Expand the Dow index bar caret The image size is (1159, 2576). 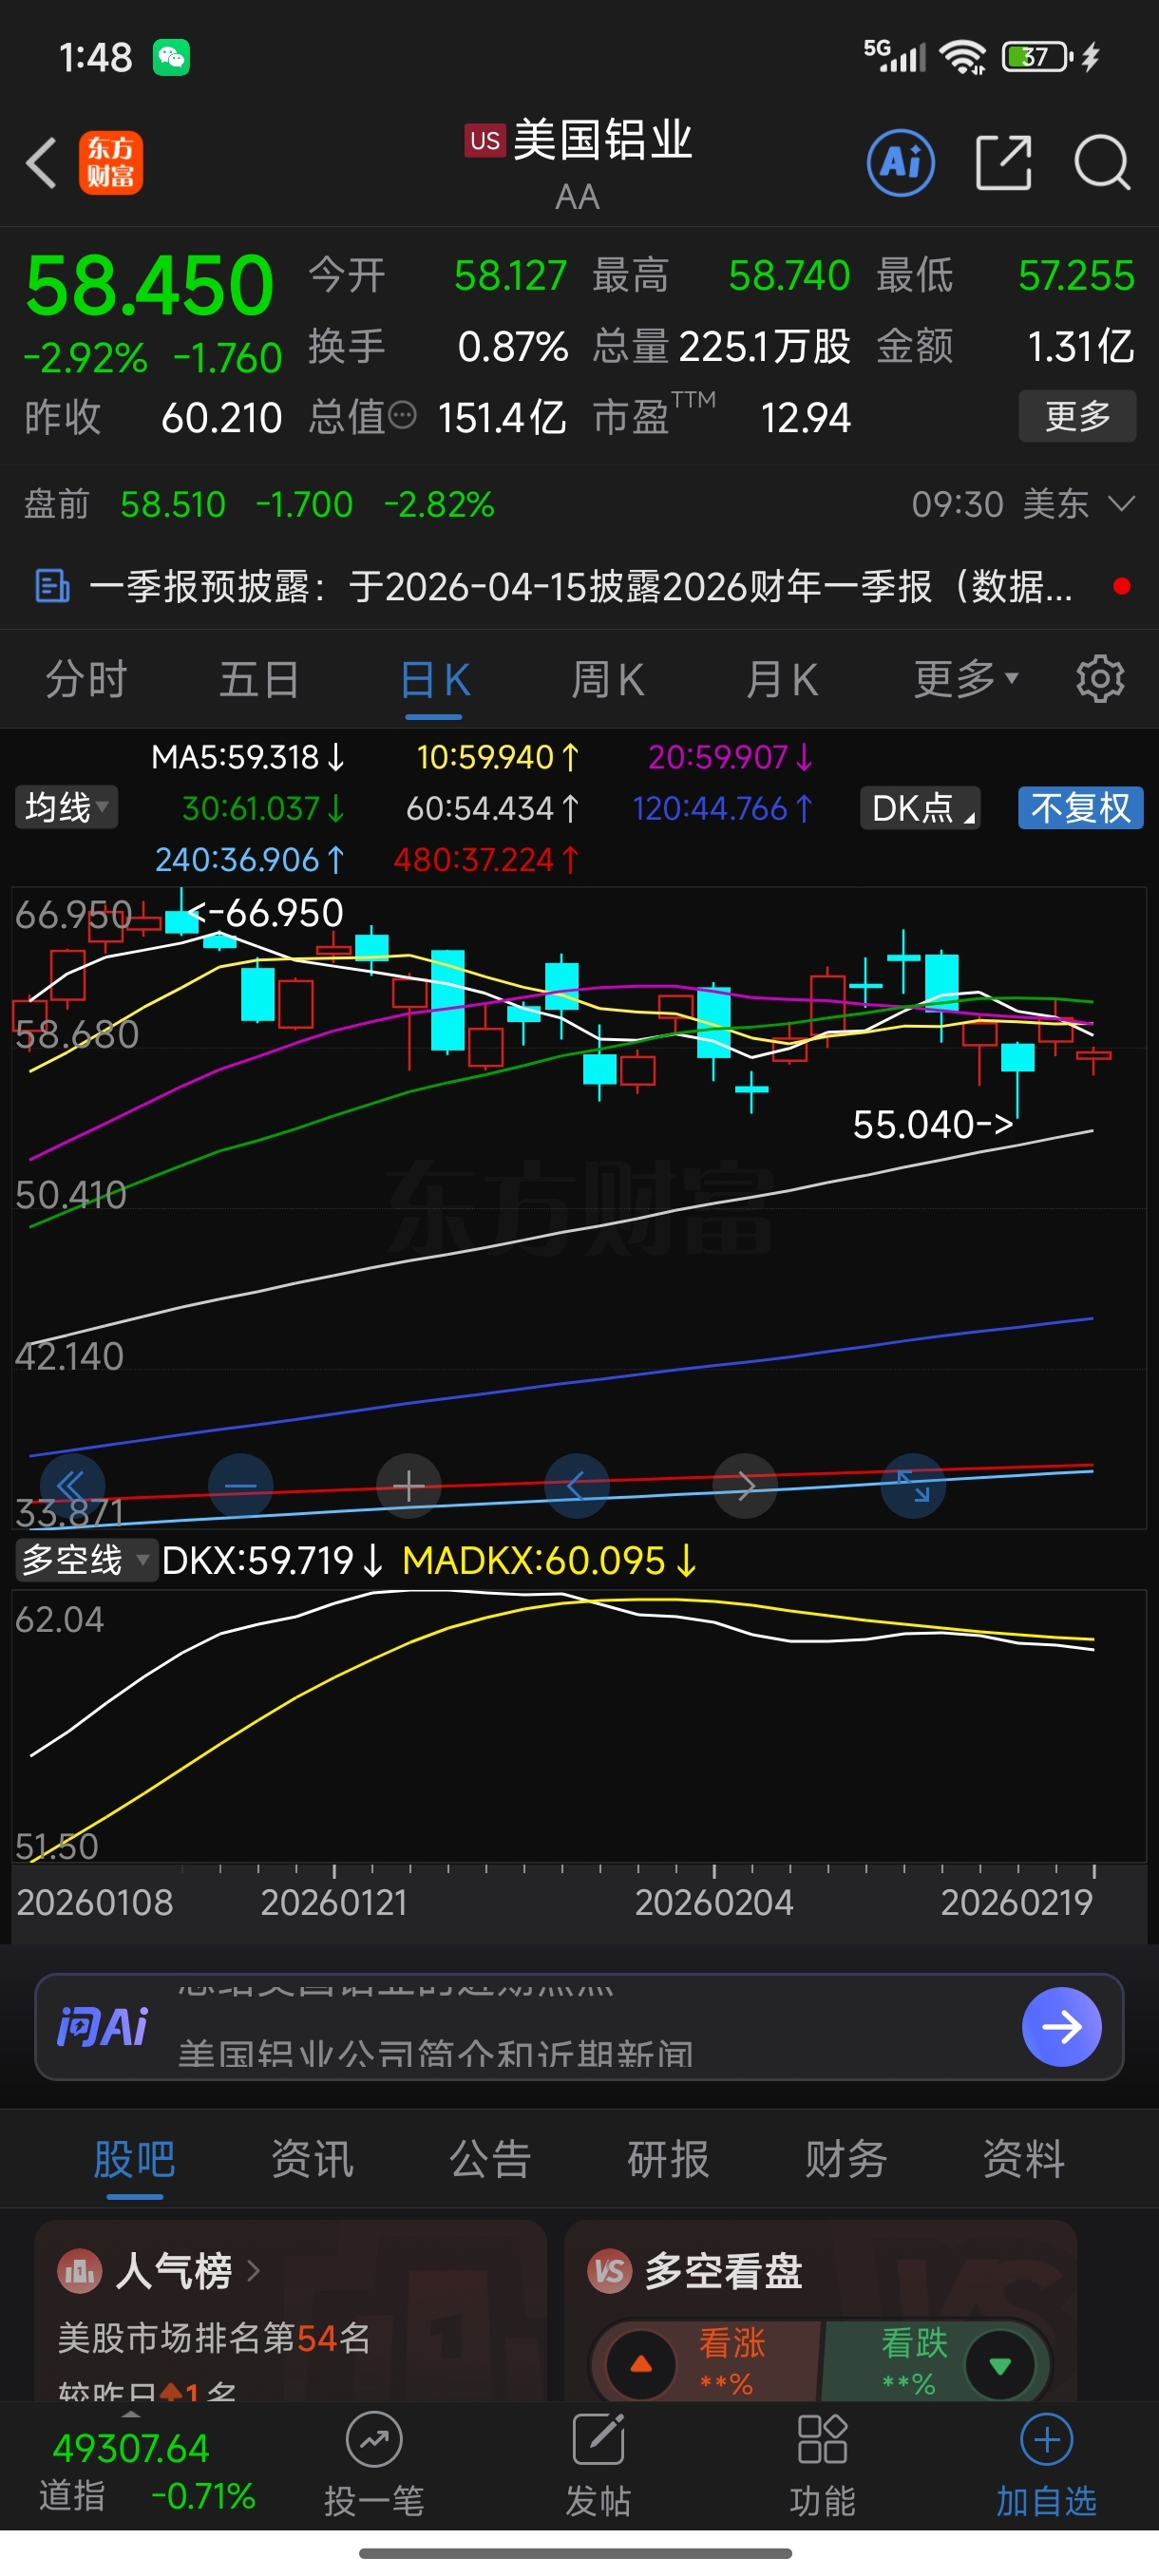(130, 2414)
